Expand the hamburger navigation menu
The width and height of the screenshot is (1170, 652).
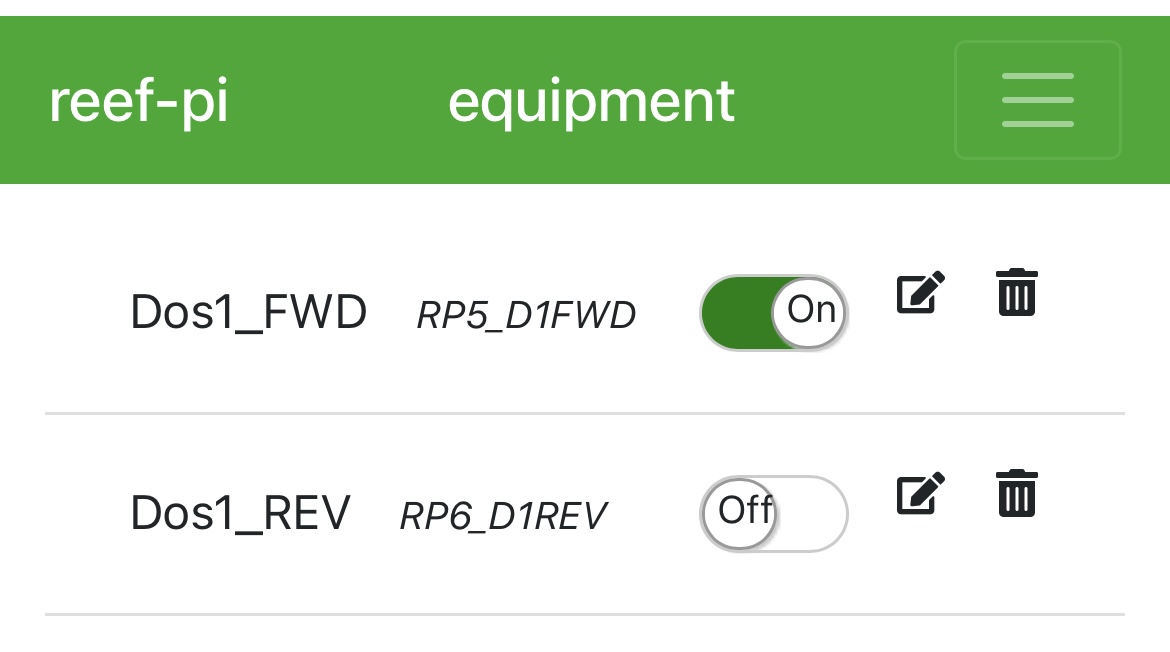point(1037,100)
